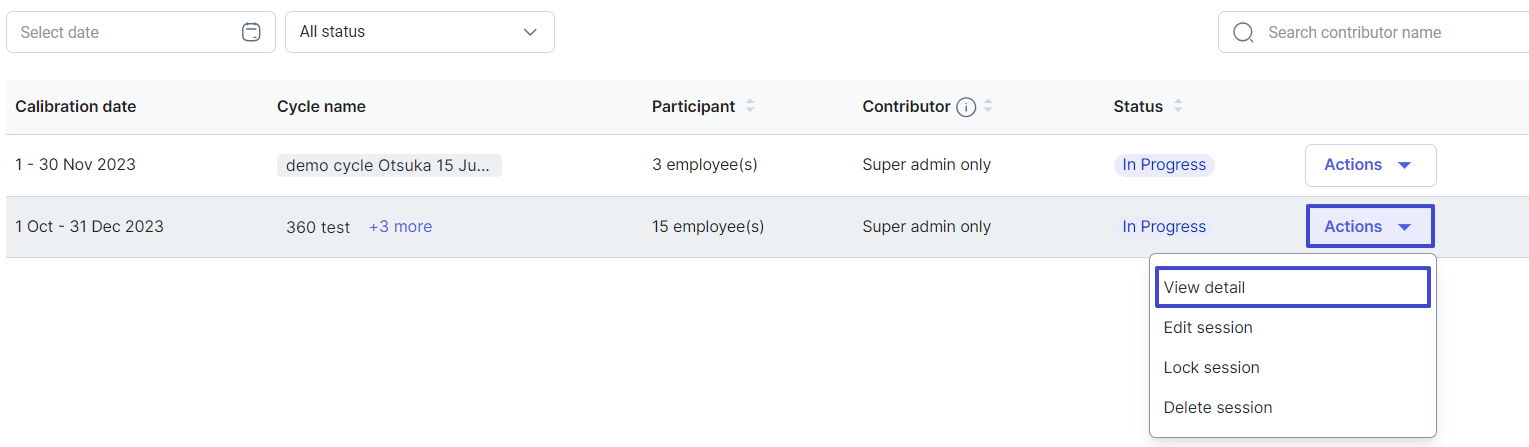Sort by Participant column arrows

point(750,106)
